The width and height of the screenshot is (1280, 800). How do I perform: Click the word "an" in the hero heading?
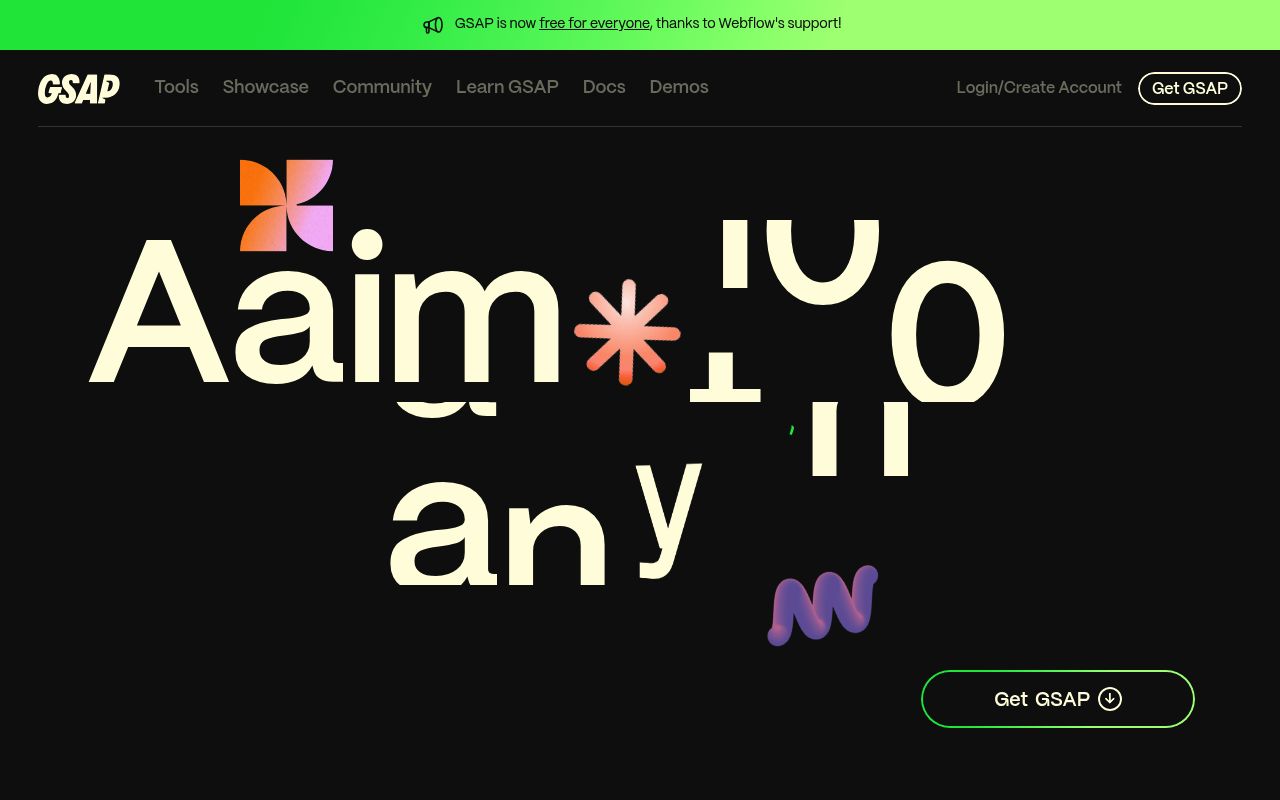(x=497, y=535)
